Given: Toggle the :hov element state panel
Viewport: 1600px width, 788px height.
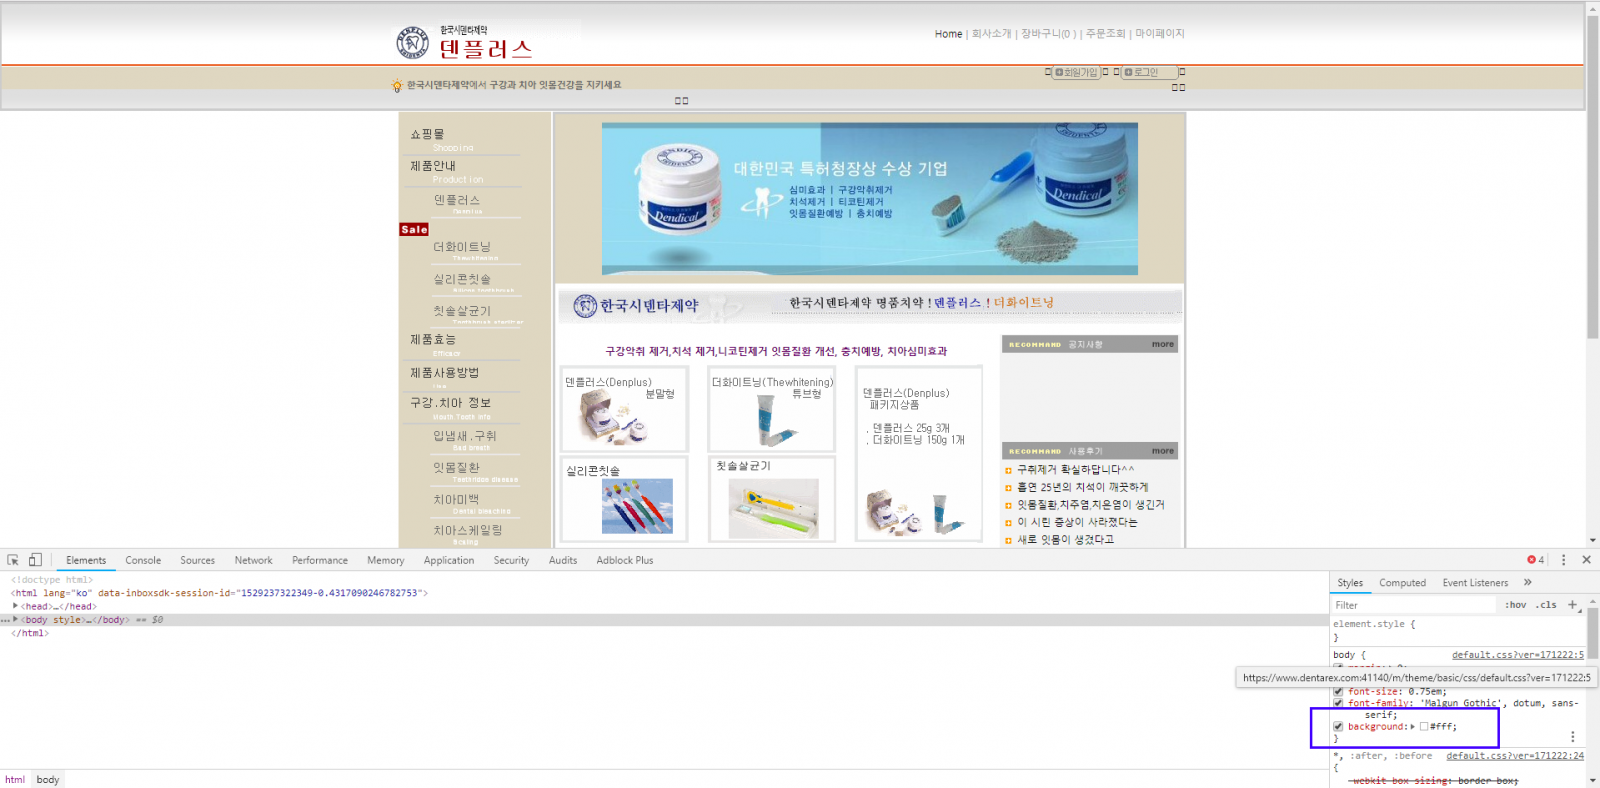Looking at the screenshot, I should tap(1516, 605).
